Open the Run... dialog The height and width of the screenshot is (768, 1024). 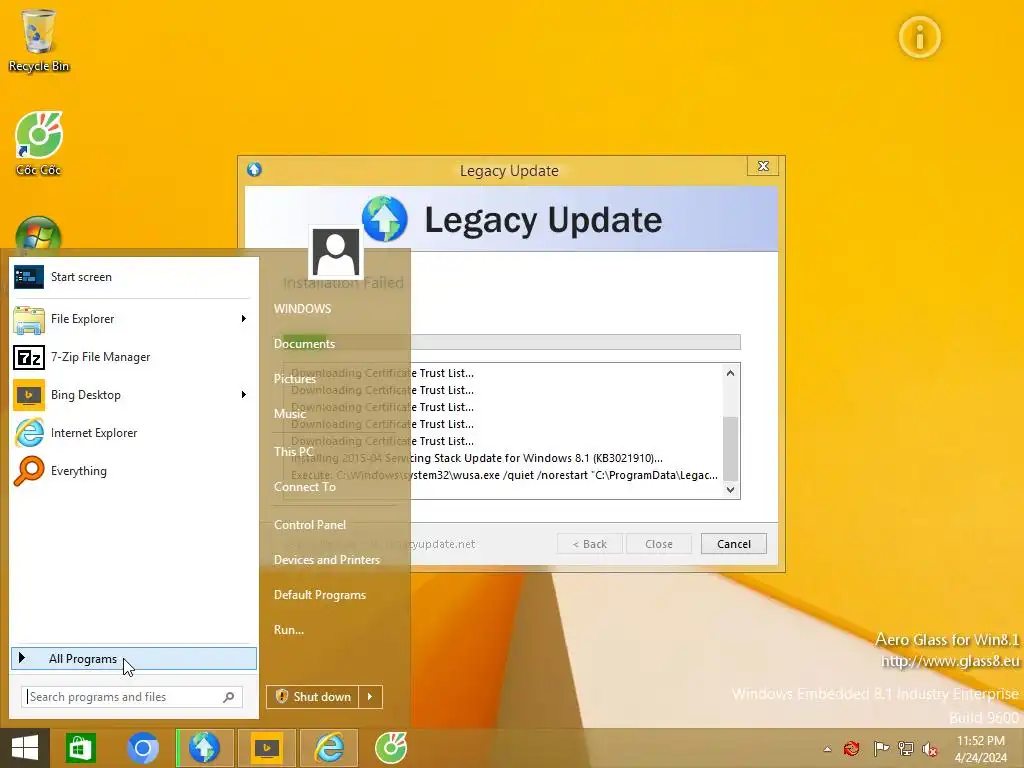click(289, 630)
